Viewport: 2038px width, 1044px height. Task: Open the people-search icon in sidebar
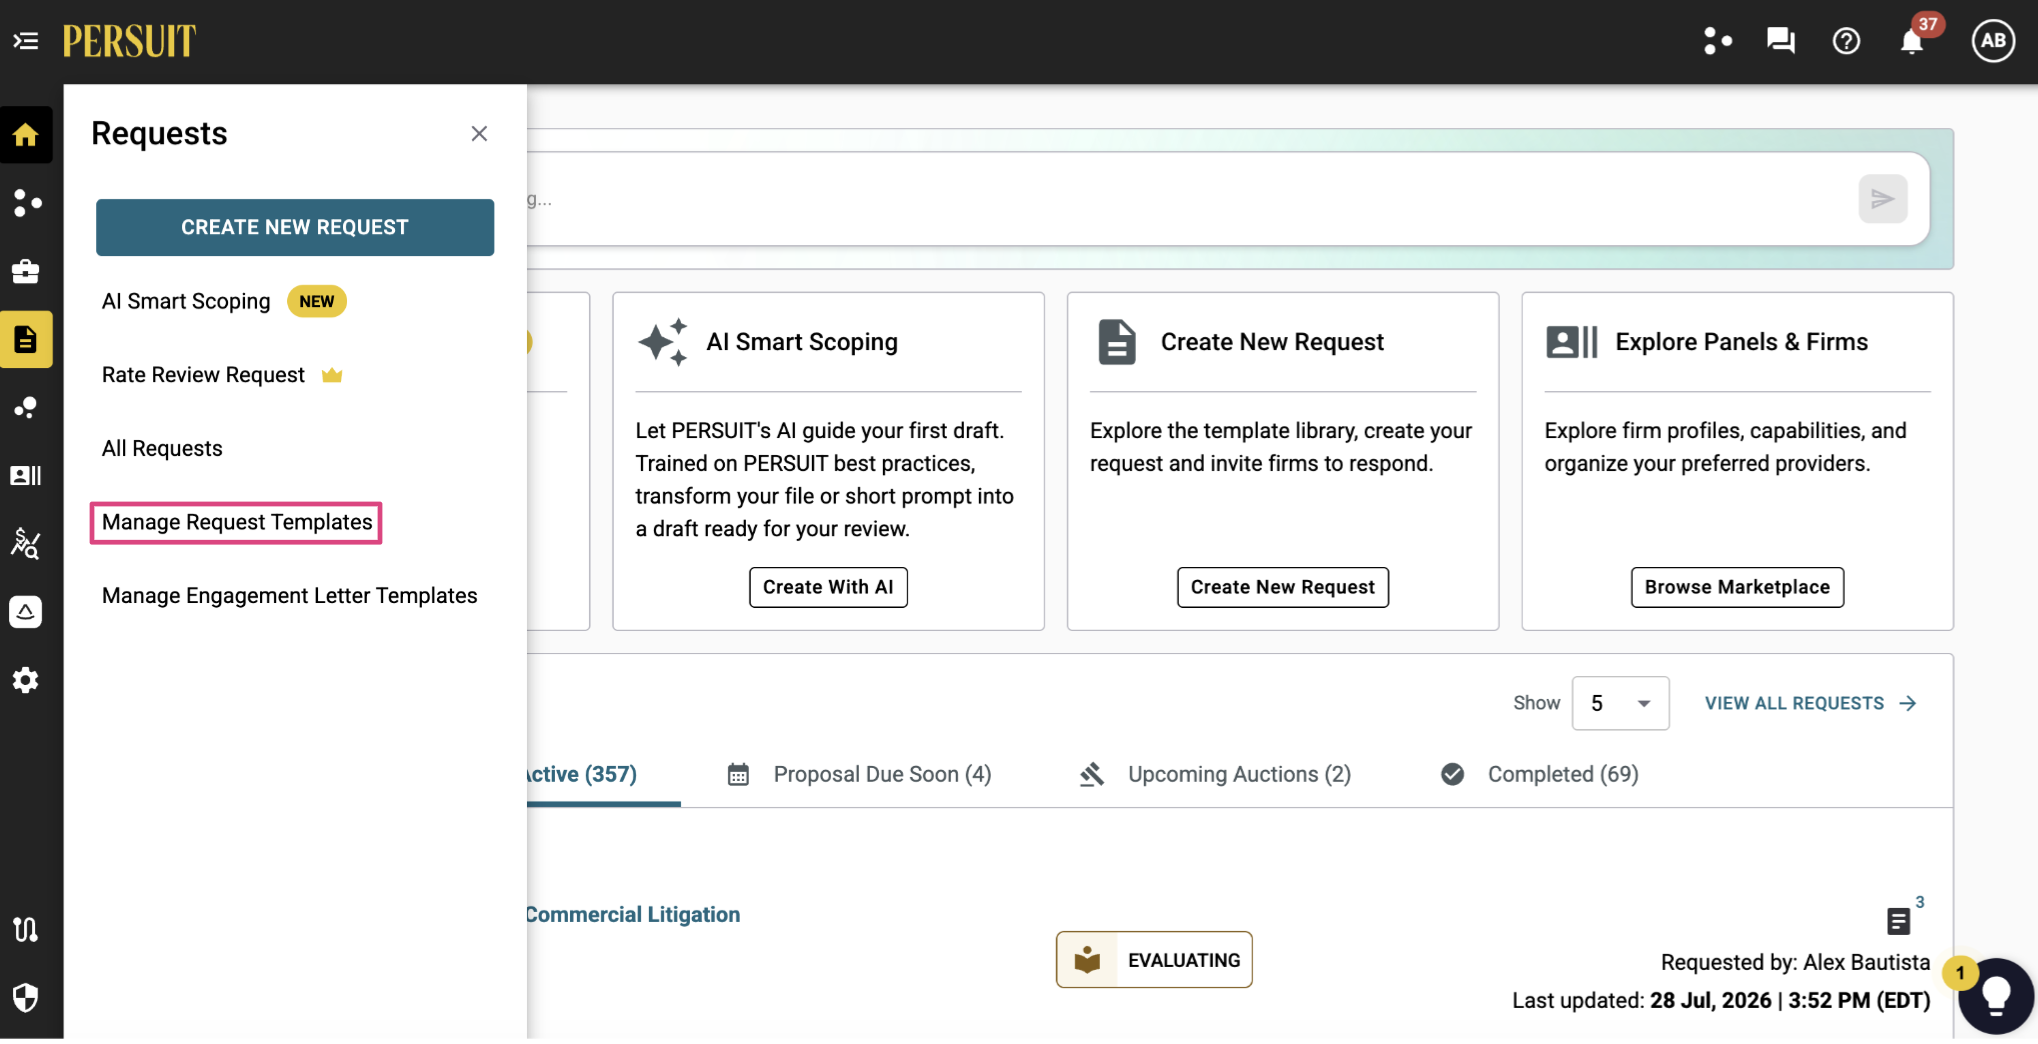[26, 543]
